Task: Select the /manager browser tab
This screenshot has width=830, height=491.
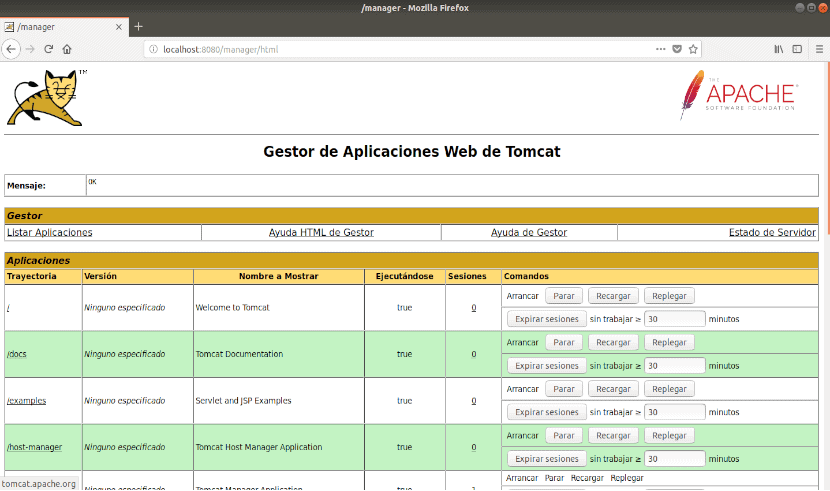Action: click(x=64, y=27)
